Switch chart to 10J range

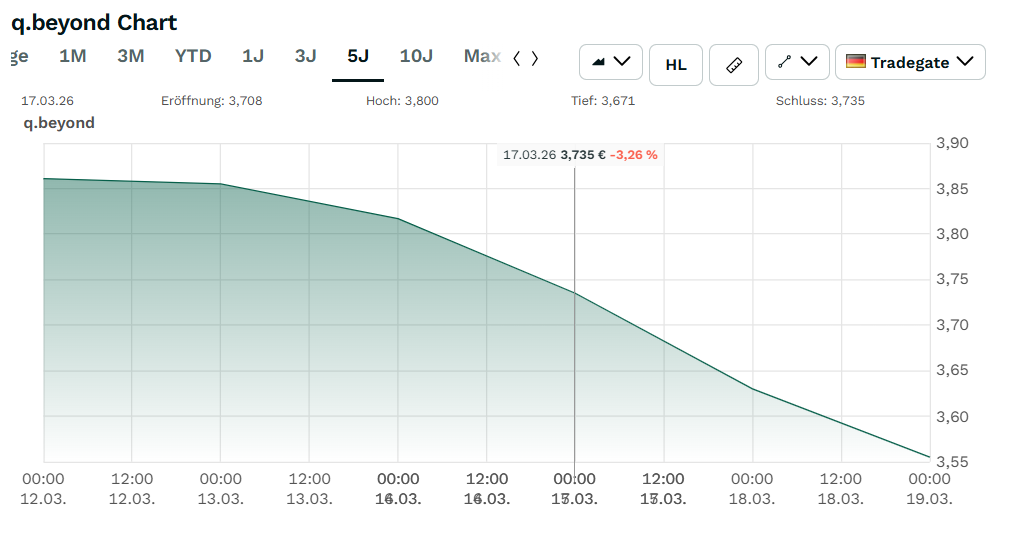coord(416,56)
